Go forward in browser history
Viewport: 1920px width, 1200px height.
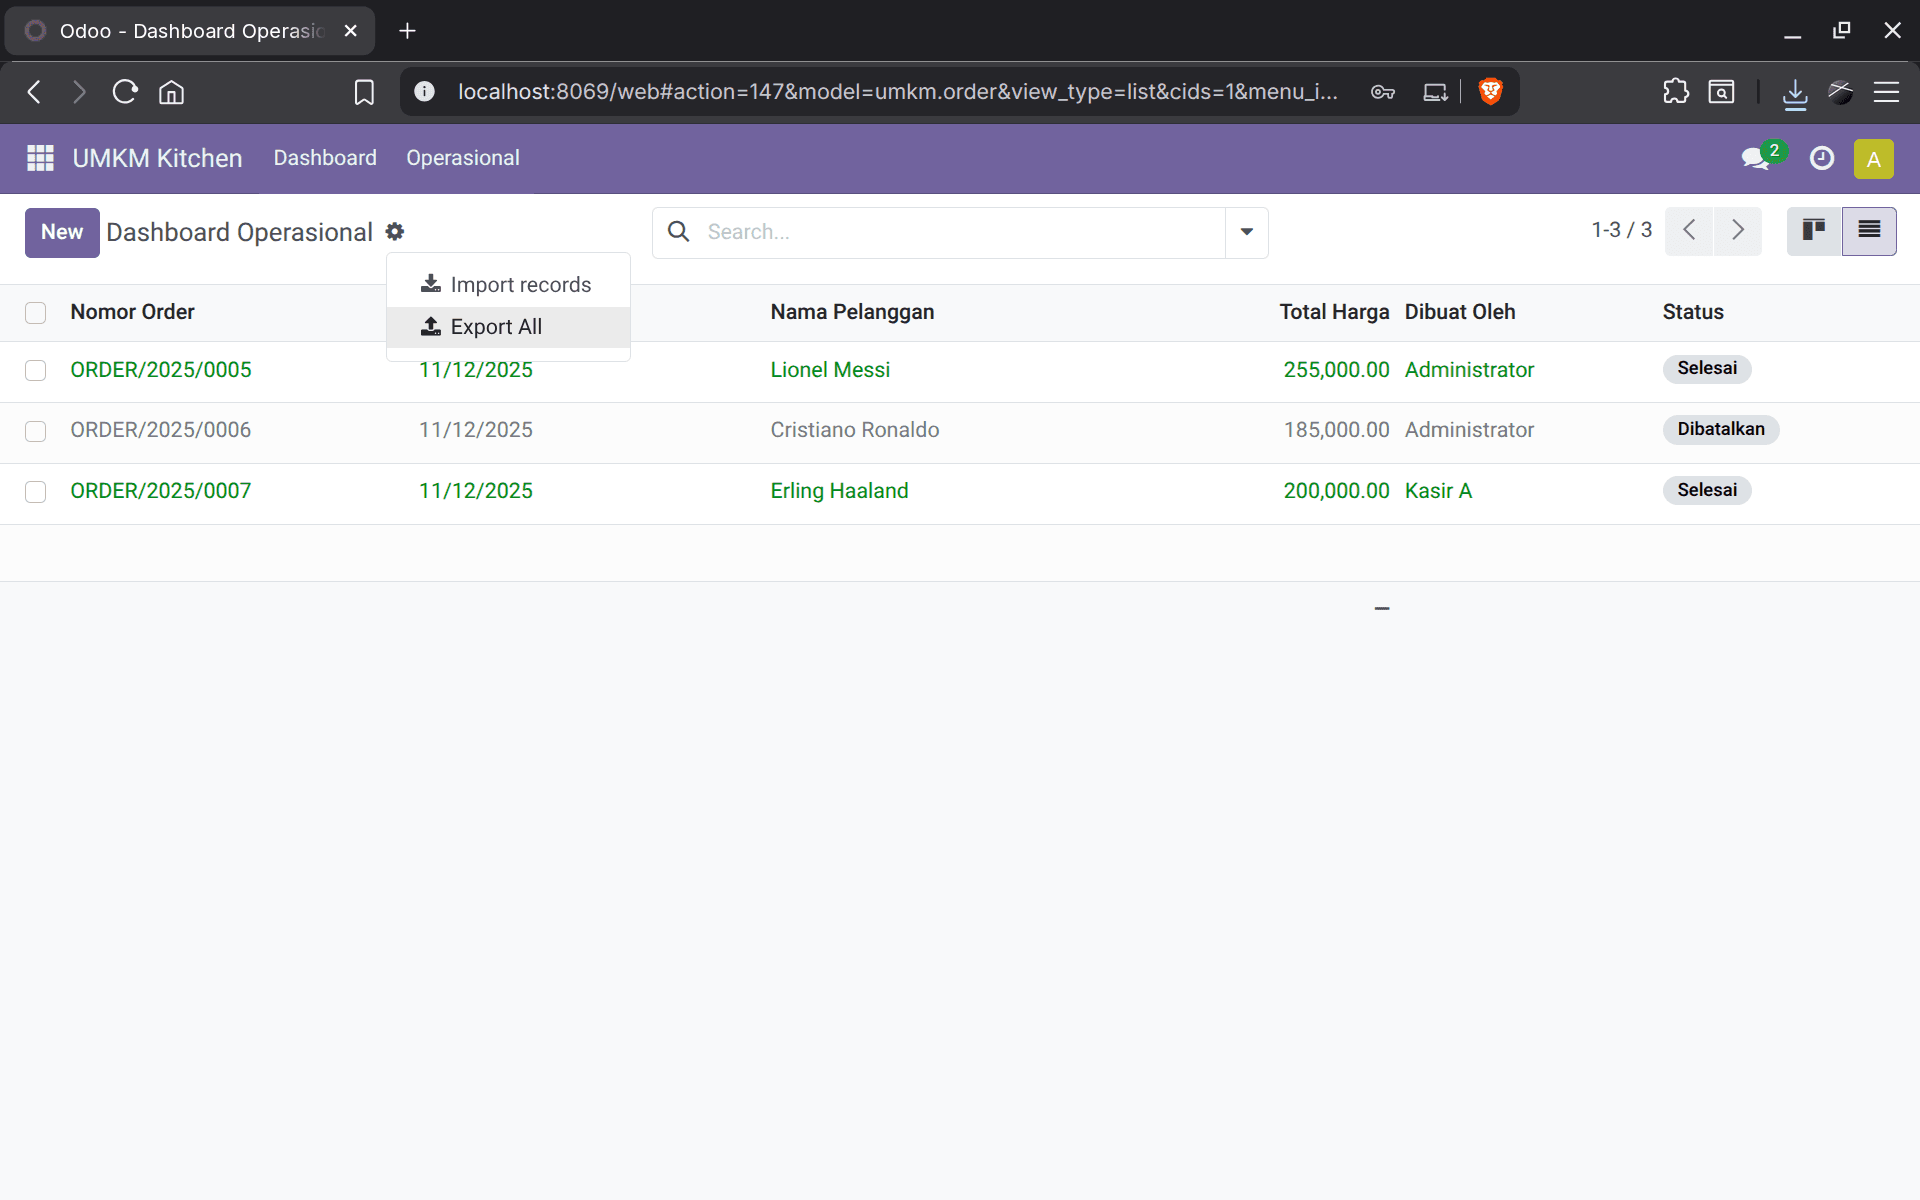[x=79, y=92]
